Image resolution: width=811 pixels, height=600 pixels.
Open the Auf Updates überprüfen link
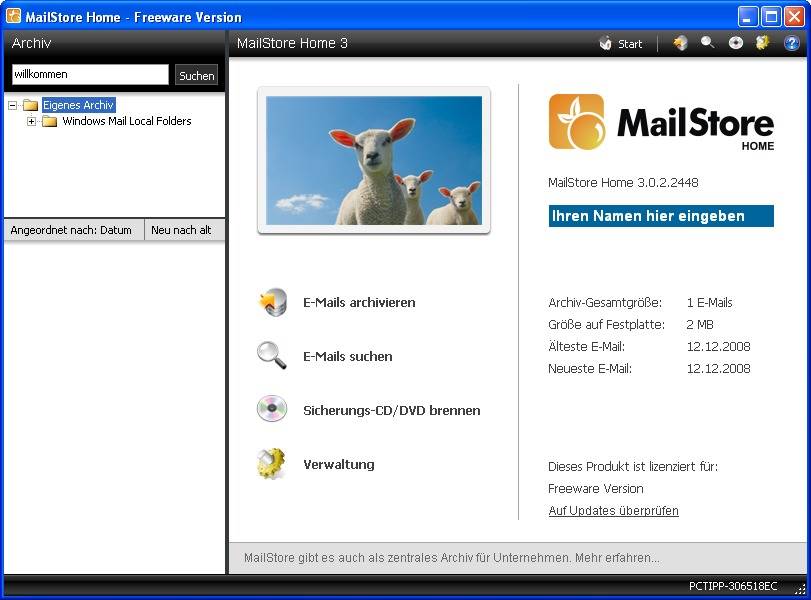point(613,510)
